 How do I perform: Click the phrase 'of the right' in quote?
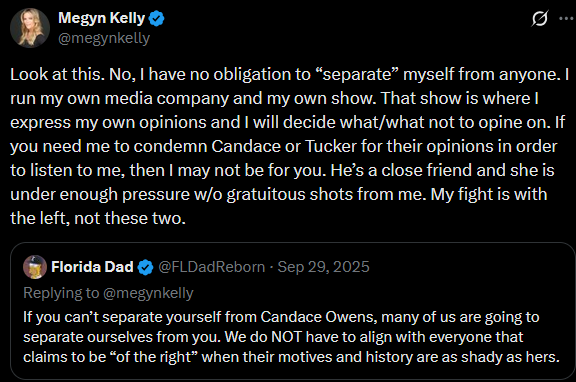[x=154, y=357]
